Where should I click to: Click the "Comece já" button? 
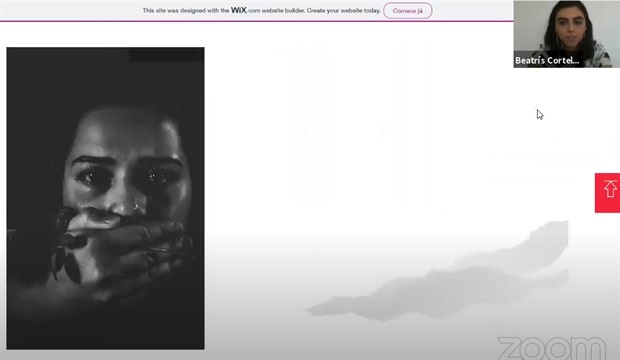408,11
